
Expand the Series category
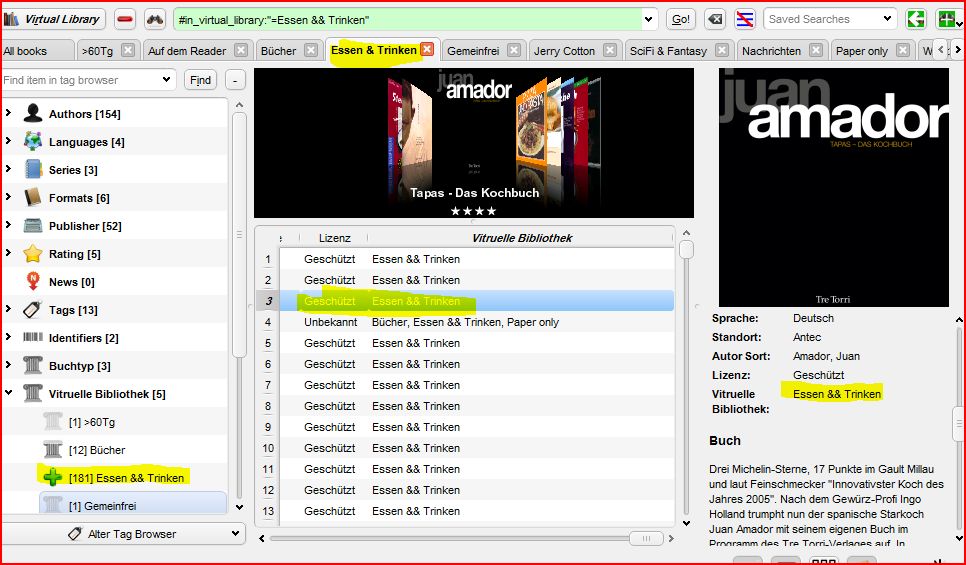tap(9, 169)
